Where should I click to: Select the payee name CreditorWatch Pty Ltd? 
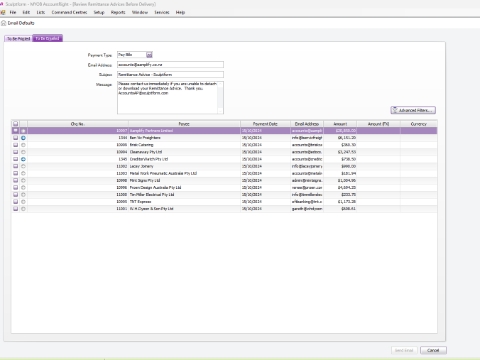point(149,159)
